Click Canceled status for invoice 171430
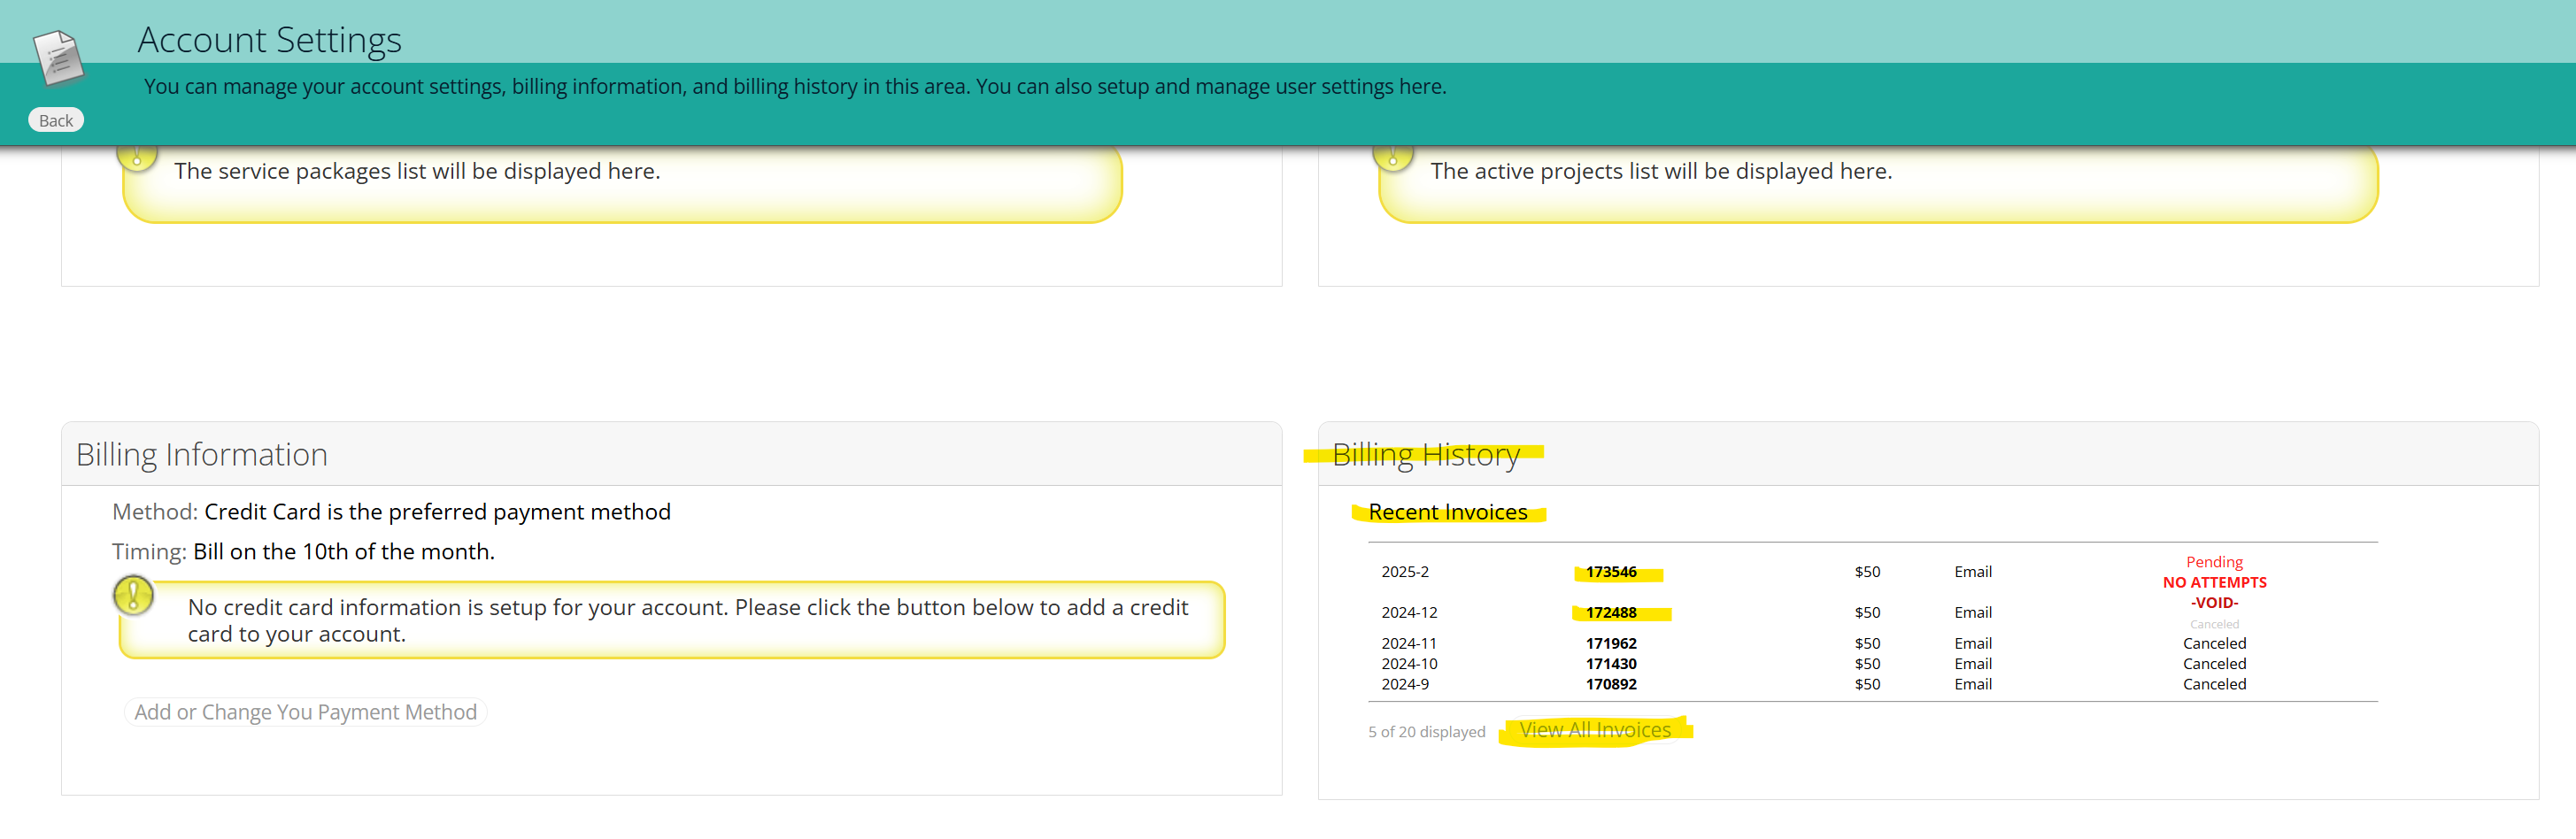2576x839 pixels. 2214,664
